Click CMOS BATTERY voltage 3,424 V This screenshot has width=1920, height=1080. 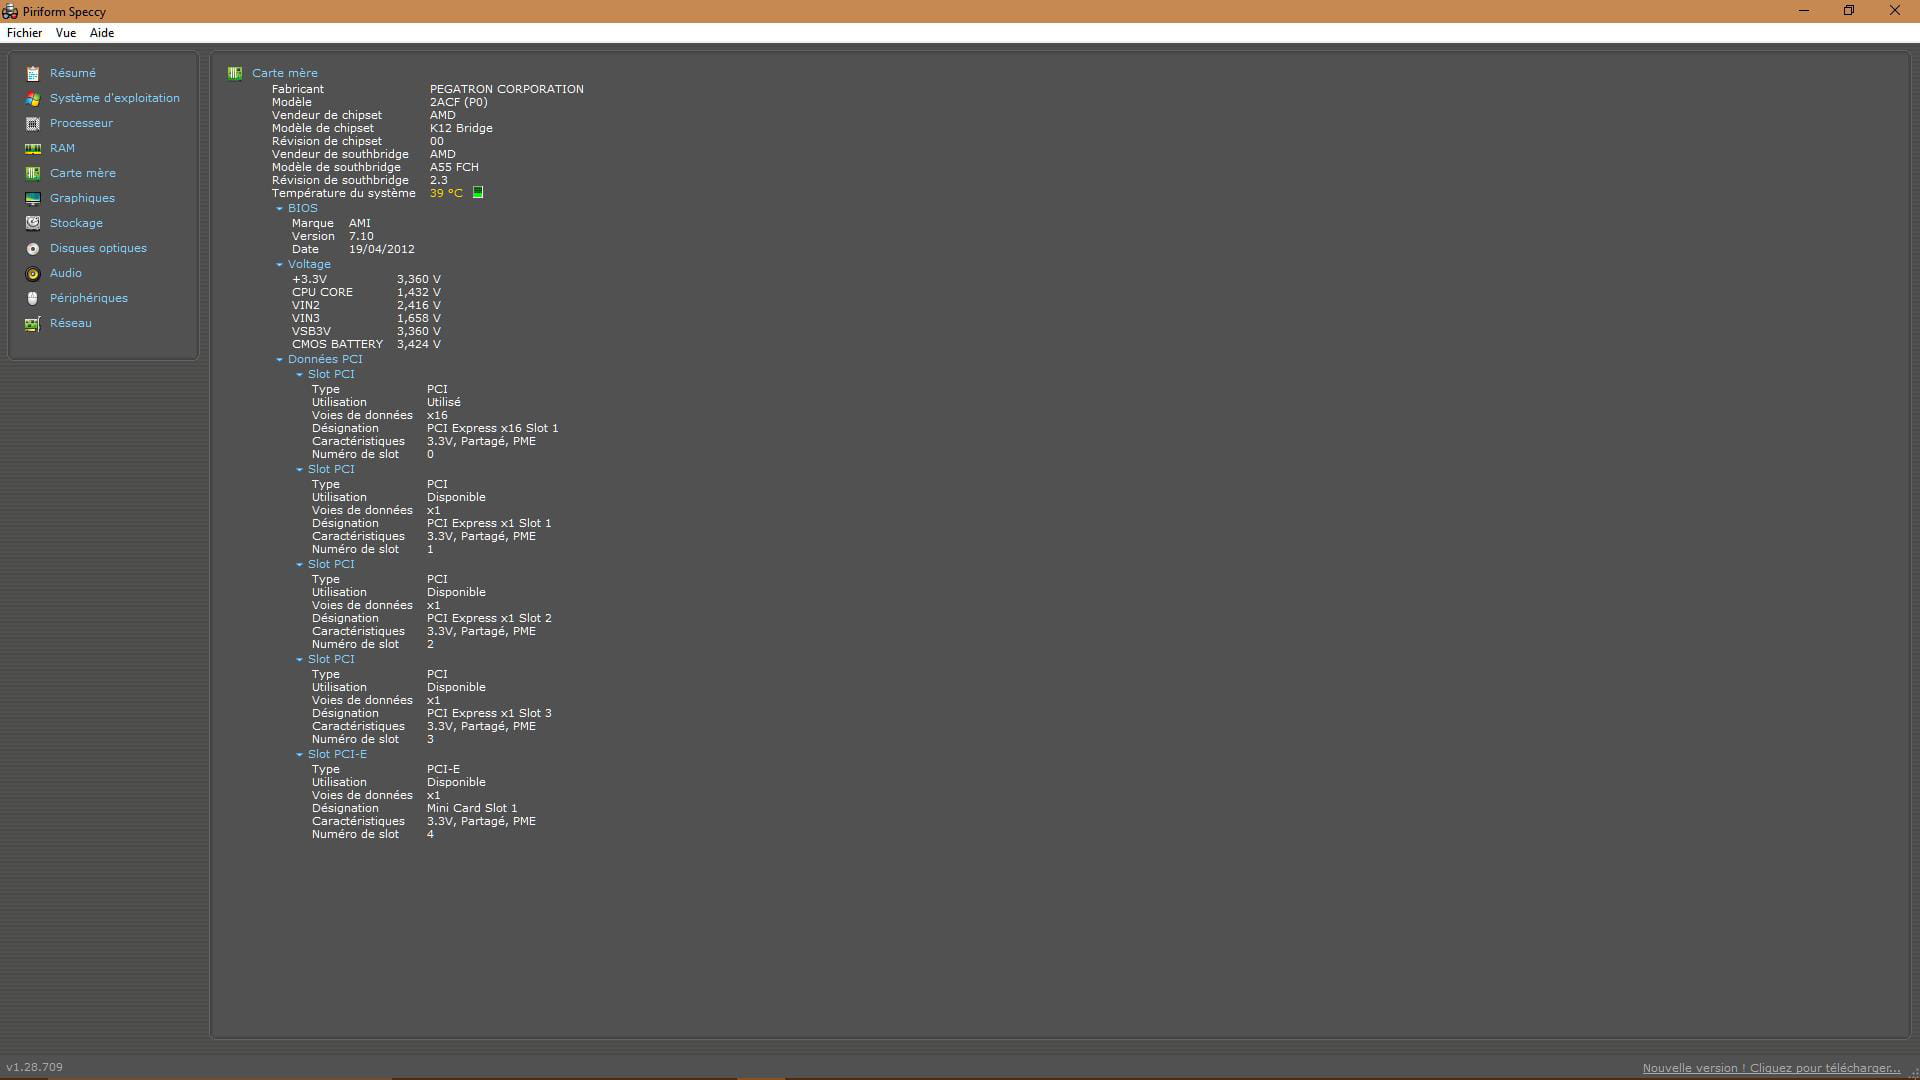point(419,344)
